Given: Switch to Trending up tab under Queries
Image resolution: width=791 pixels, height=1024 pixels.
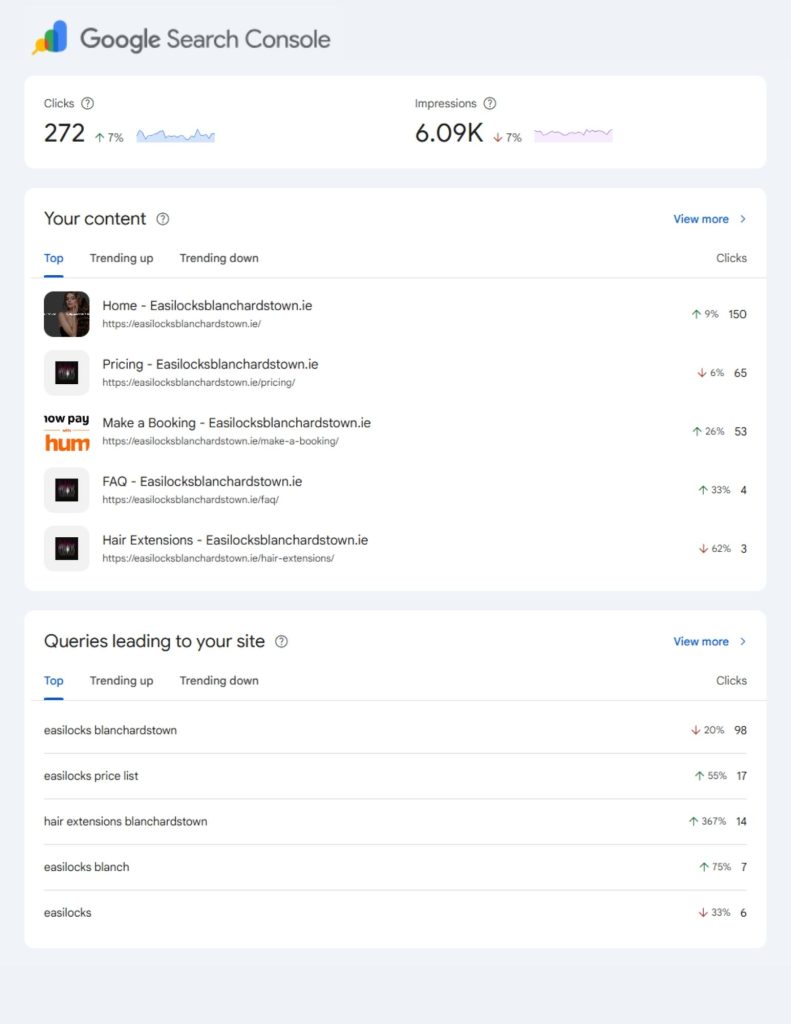Looking at the screenshot, I should 121,681.
